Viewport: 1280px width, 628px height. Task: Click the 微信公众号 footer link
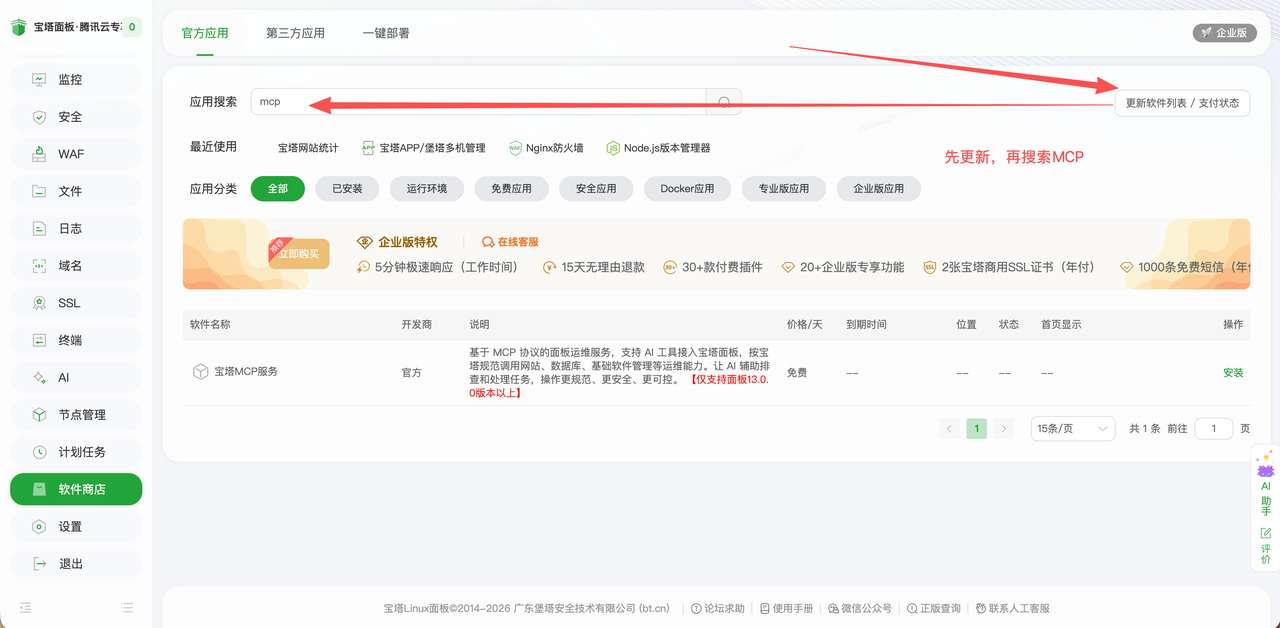(x=860, y=608)
